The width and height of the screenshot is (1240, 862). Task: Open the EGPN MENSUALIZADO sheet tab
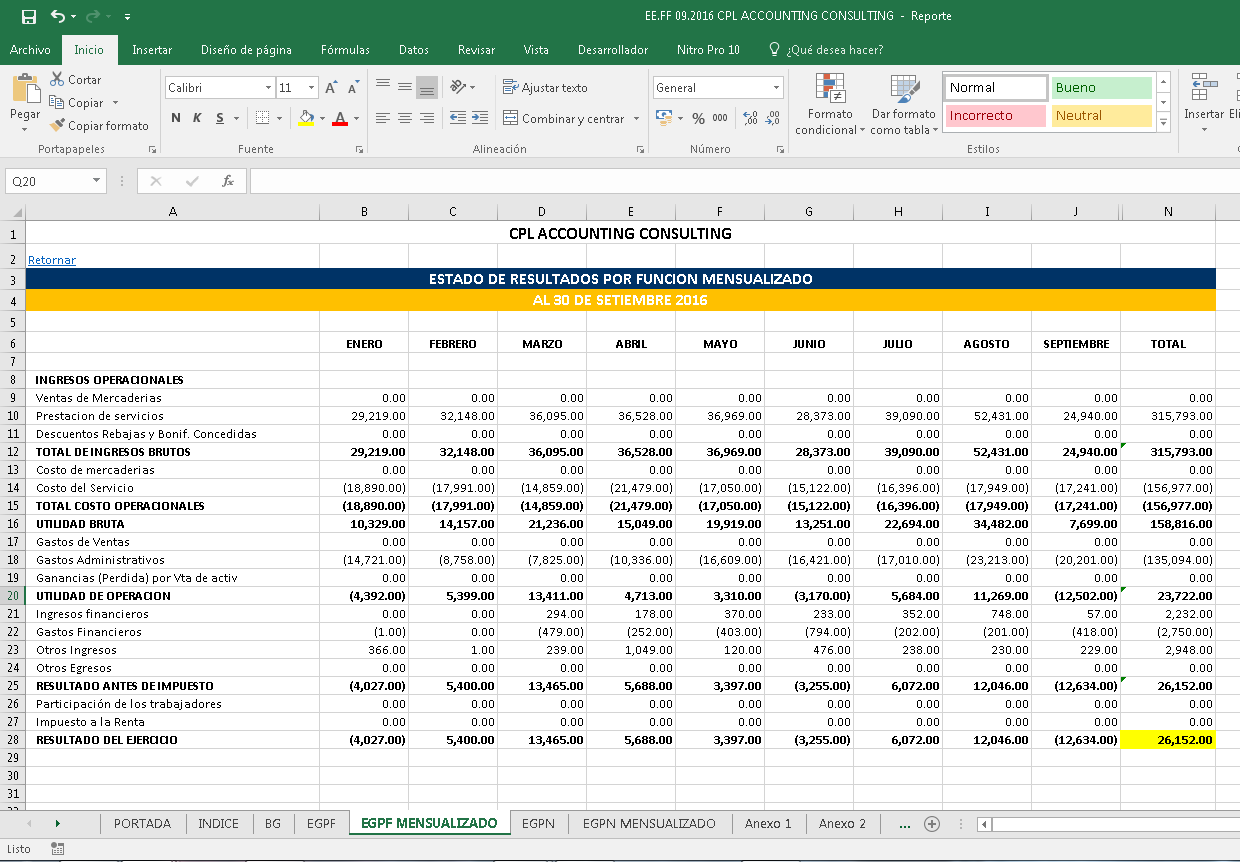(649, 824)
